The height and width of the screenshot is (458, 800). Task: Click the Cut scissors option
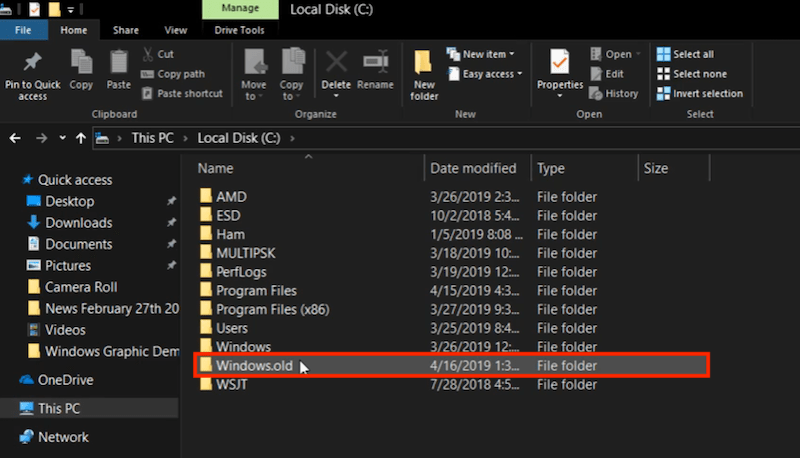[x=159, y=54]
